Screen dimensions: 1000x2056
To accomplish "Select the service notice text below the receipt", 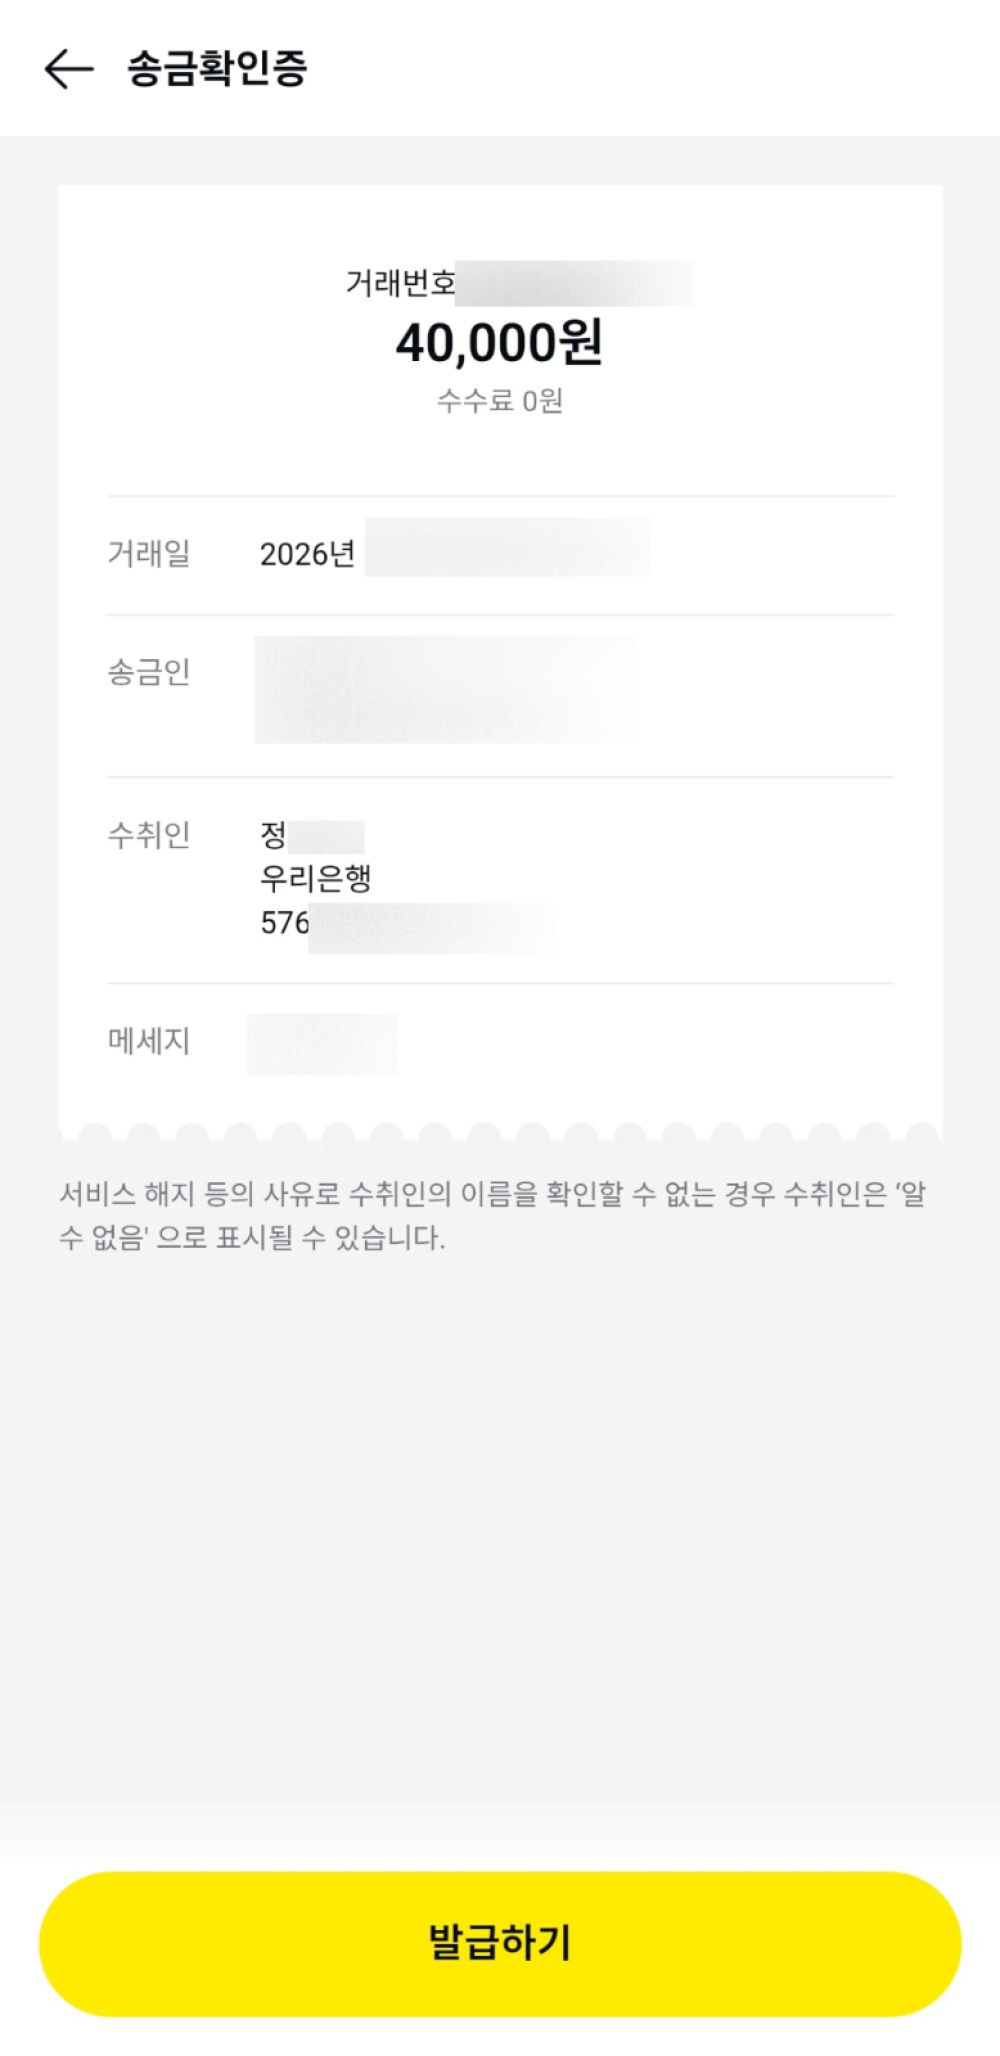I will click(493, 1215).
